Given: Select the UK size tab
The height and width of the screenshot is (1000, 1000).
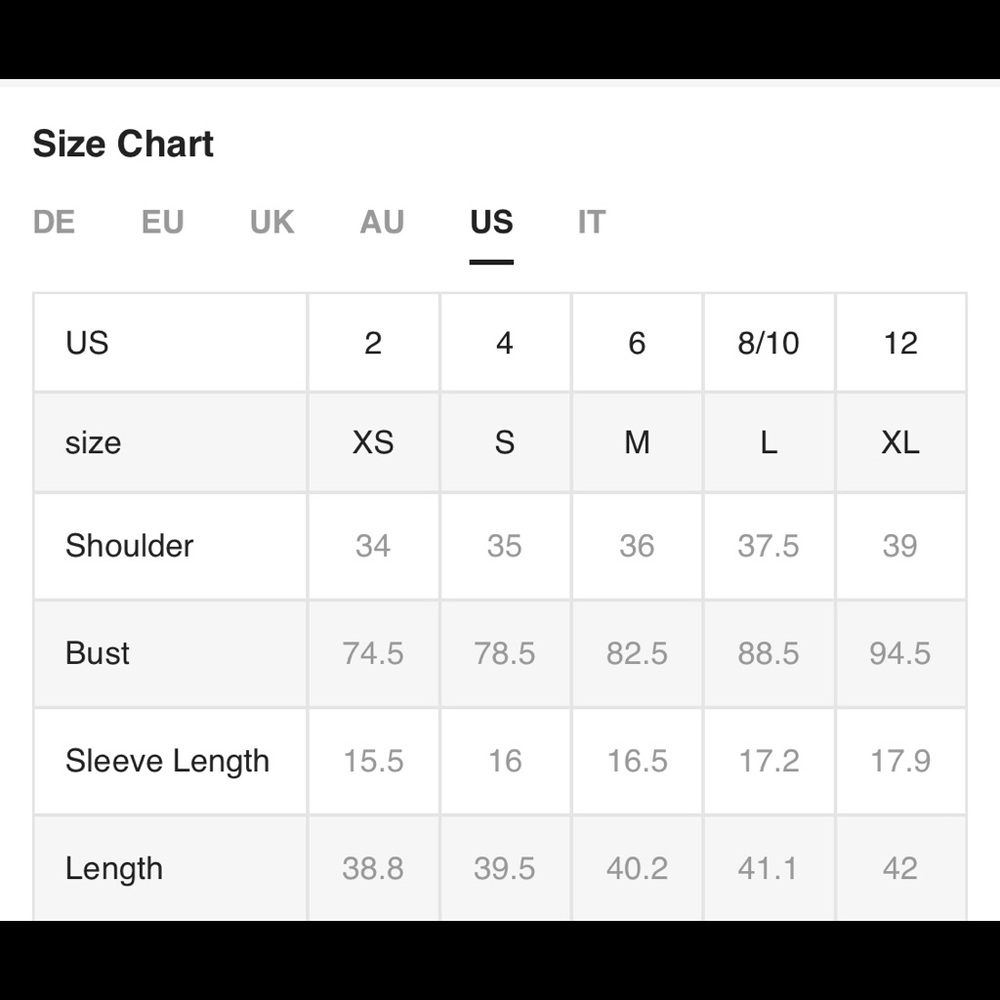Looking at the screenshot, I should click(272, 222).
